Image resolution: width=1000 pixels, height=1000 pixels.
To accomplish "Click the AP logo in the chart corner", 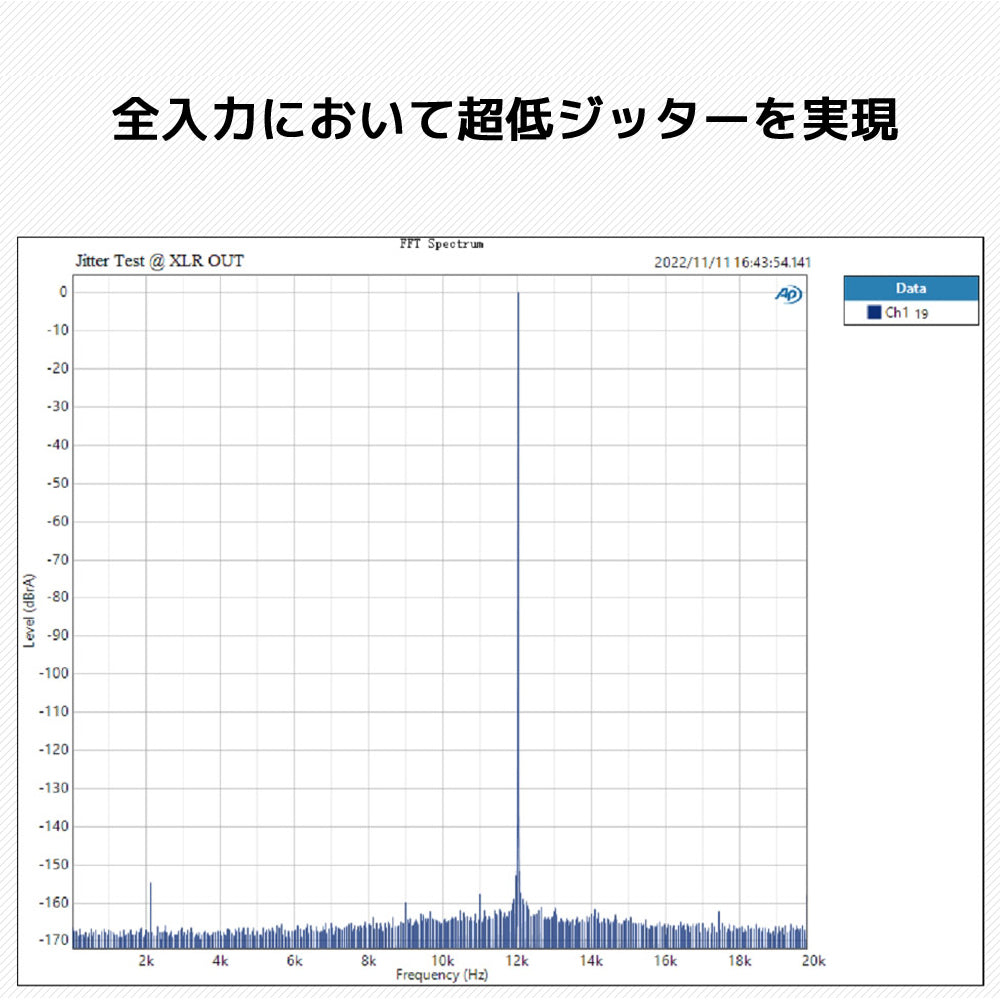I will [788, 294].
